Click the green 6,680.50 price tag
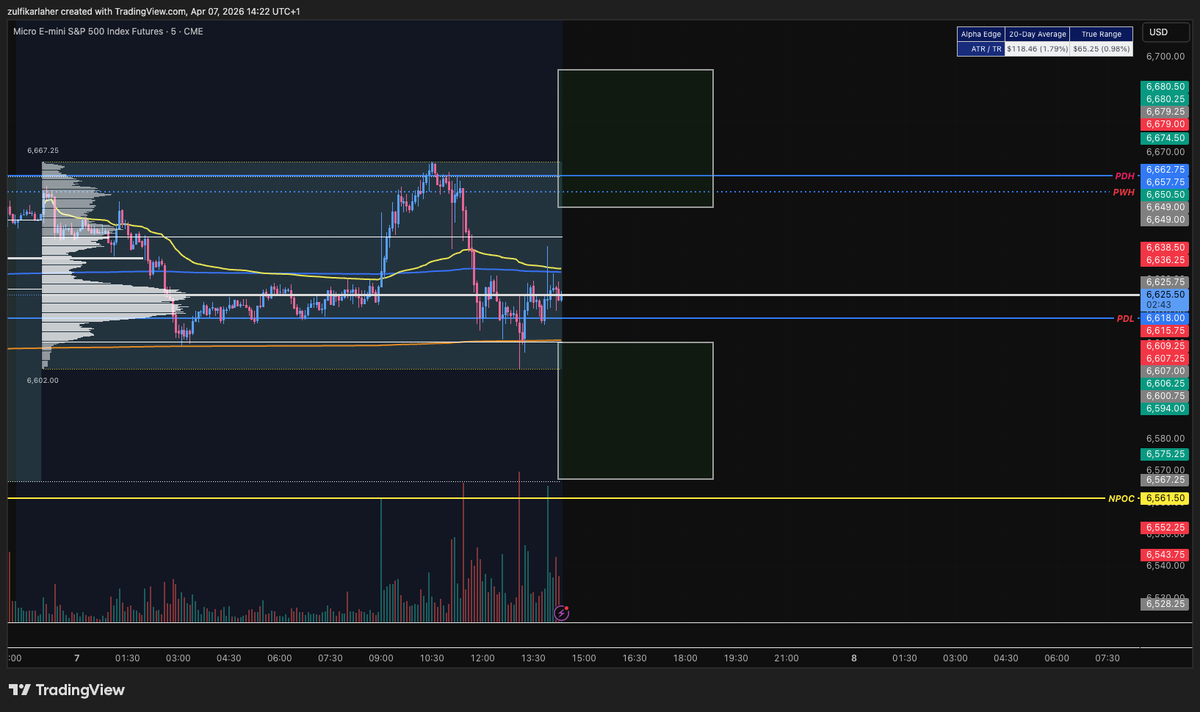 (x=1165, y=87)
